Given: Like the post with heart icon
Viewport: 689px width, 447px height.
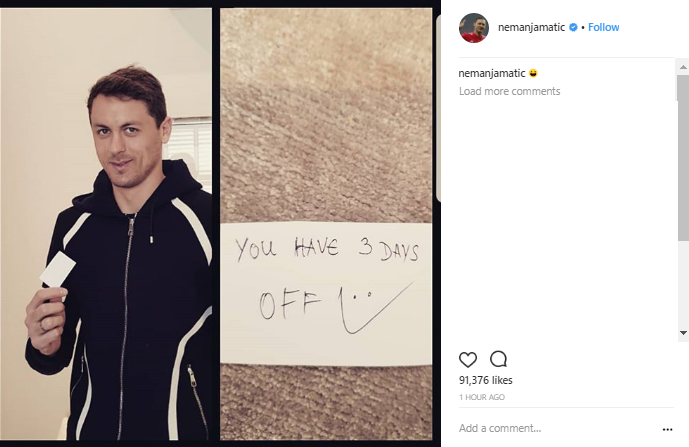Looking at the screenshot, I should [468, 360].
